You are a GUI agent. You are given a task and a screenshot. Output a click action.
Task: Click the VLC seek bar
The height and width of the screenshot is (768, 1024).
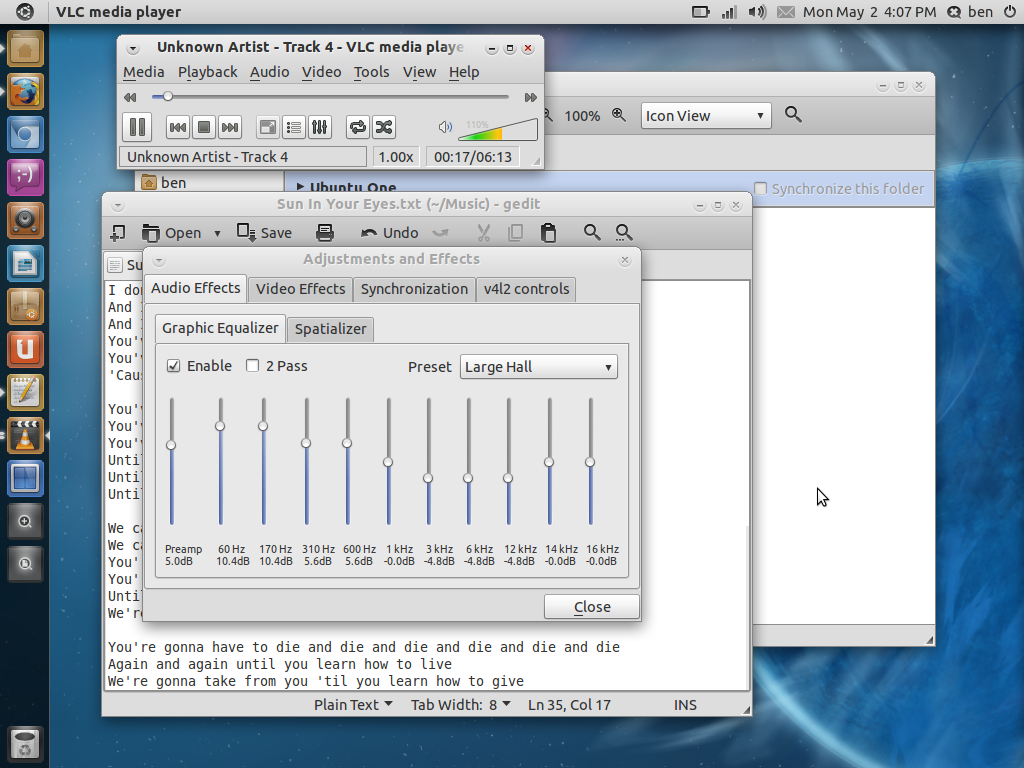[x=330, y=97]
